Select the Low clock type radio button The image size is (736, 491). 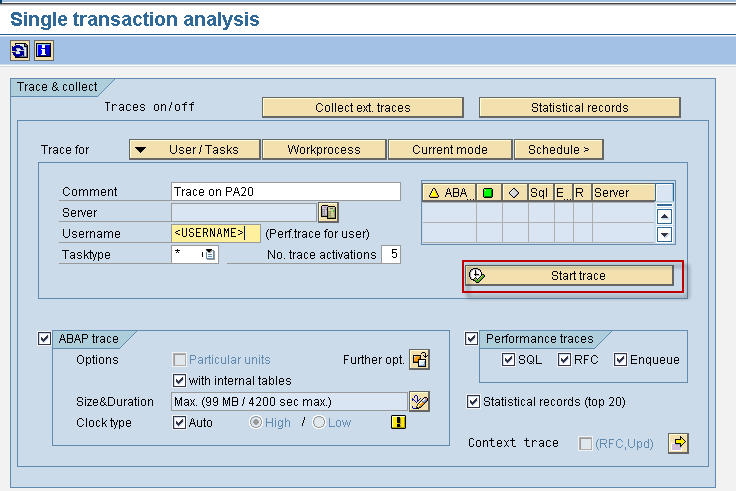pos(319,422)
